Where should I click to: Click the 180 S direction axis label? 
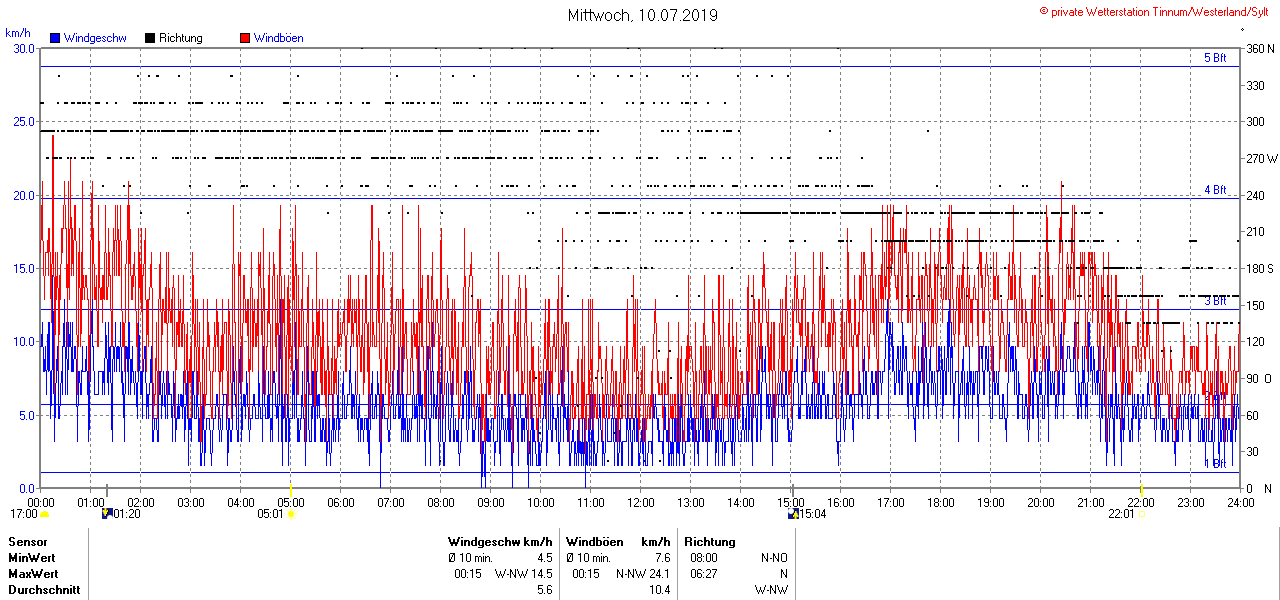pos(1259,268)
